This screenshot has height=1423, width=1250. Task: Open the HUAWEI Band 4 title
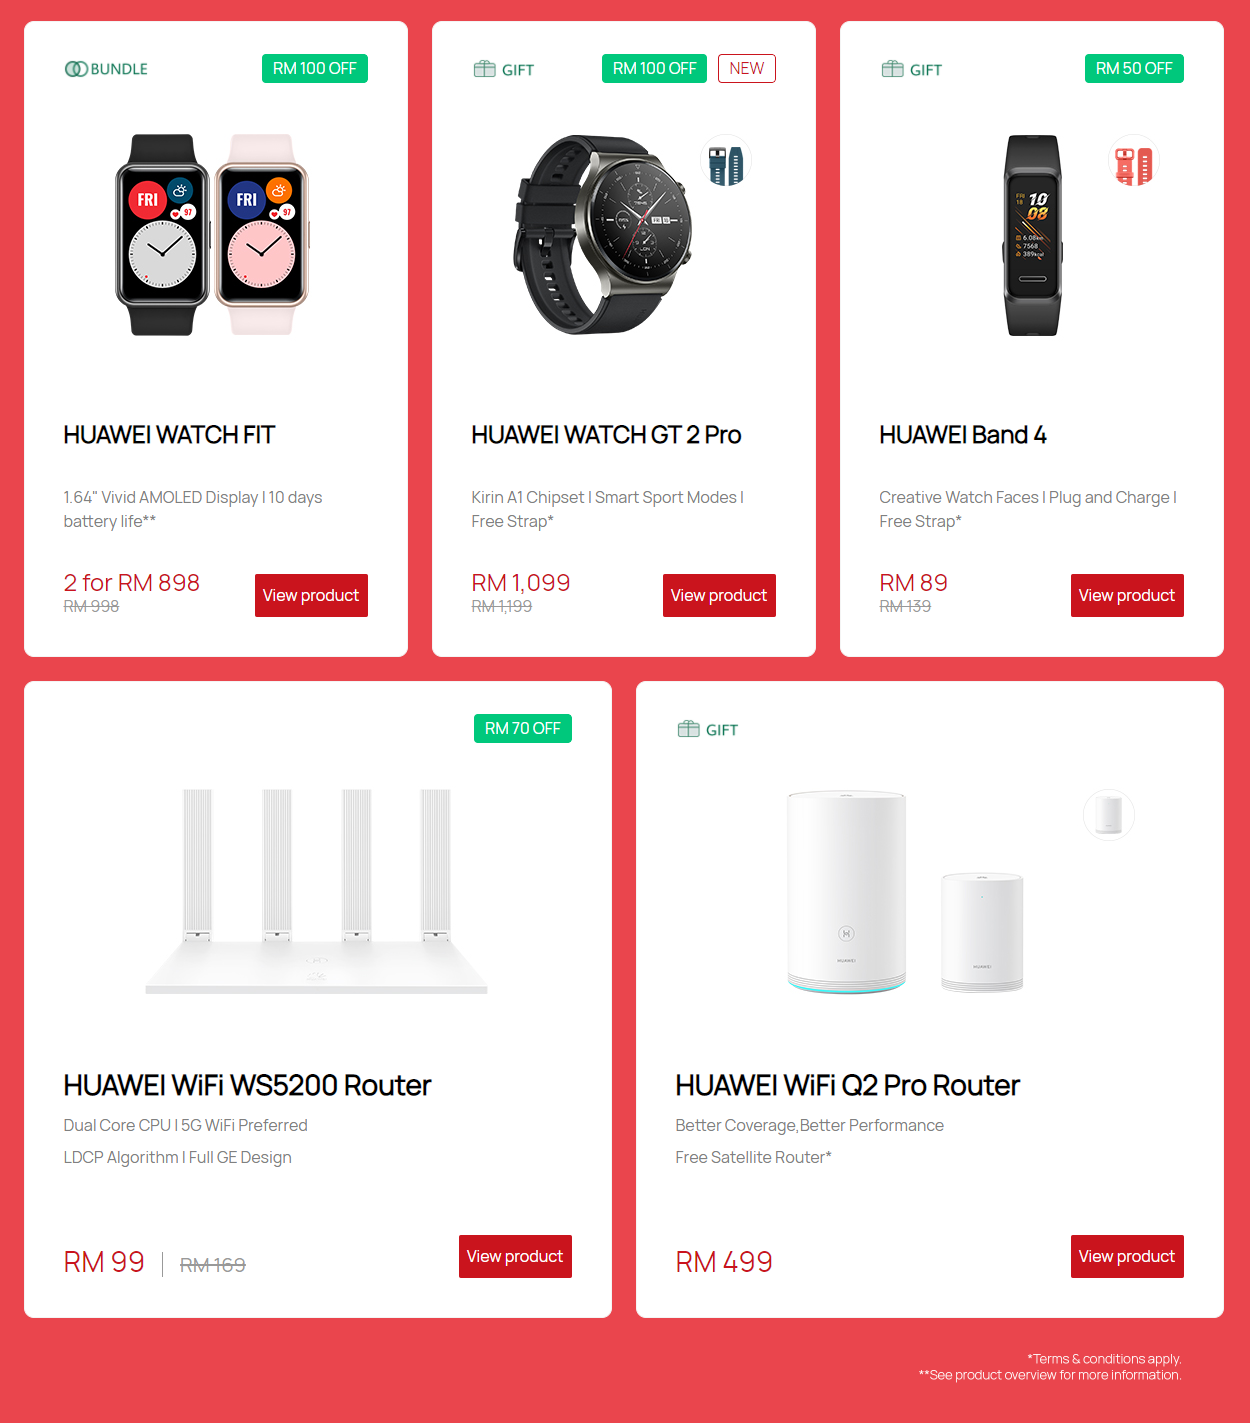click(963, 435)
